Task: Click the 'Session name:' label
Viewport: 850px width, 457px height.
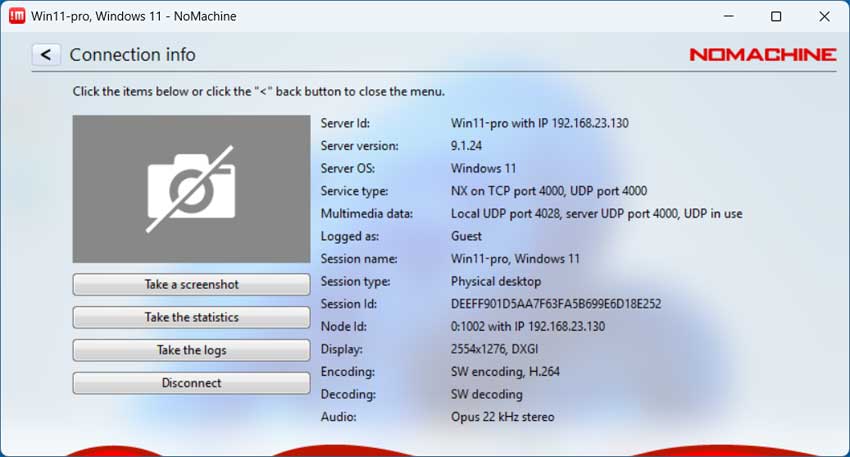Action: [358, 259]
